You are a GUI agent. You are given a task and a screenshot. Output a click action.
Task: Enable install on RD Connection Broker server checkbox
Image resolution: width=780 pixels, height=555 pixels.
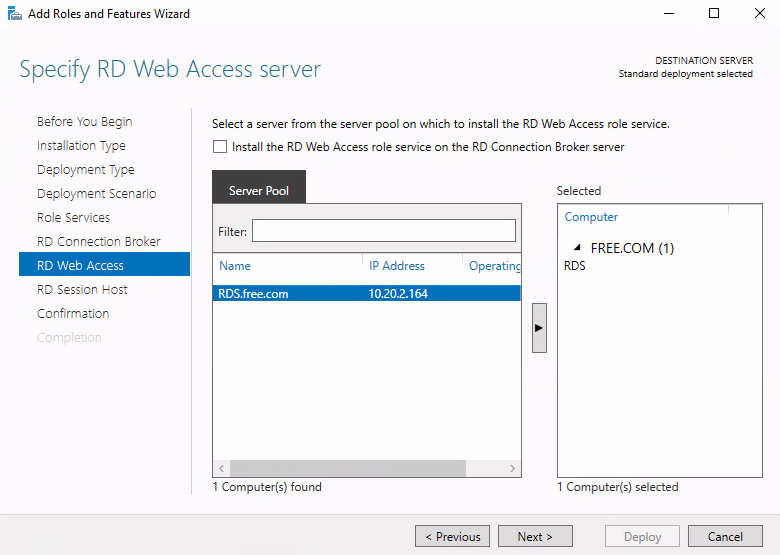(220, 147)
